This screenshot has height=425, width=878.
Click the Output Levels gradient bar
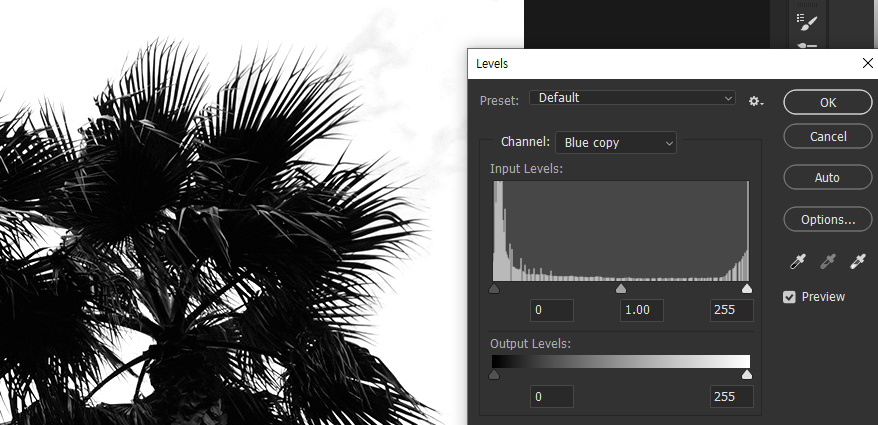tap(621, 361)
